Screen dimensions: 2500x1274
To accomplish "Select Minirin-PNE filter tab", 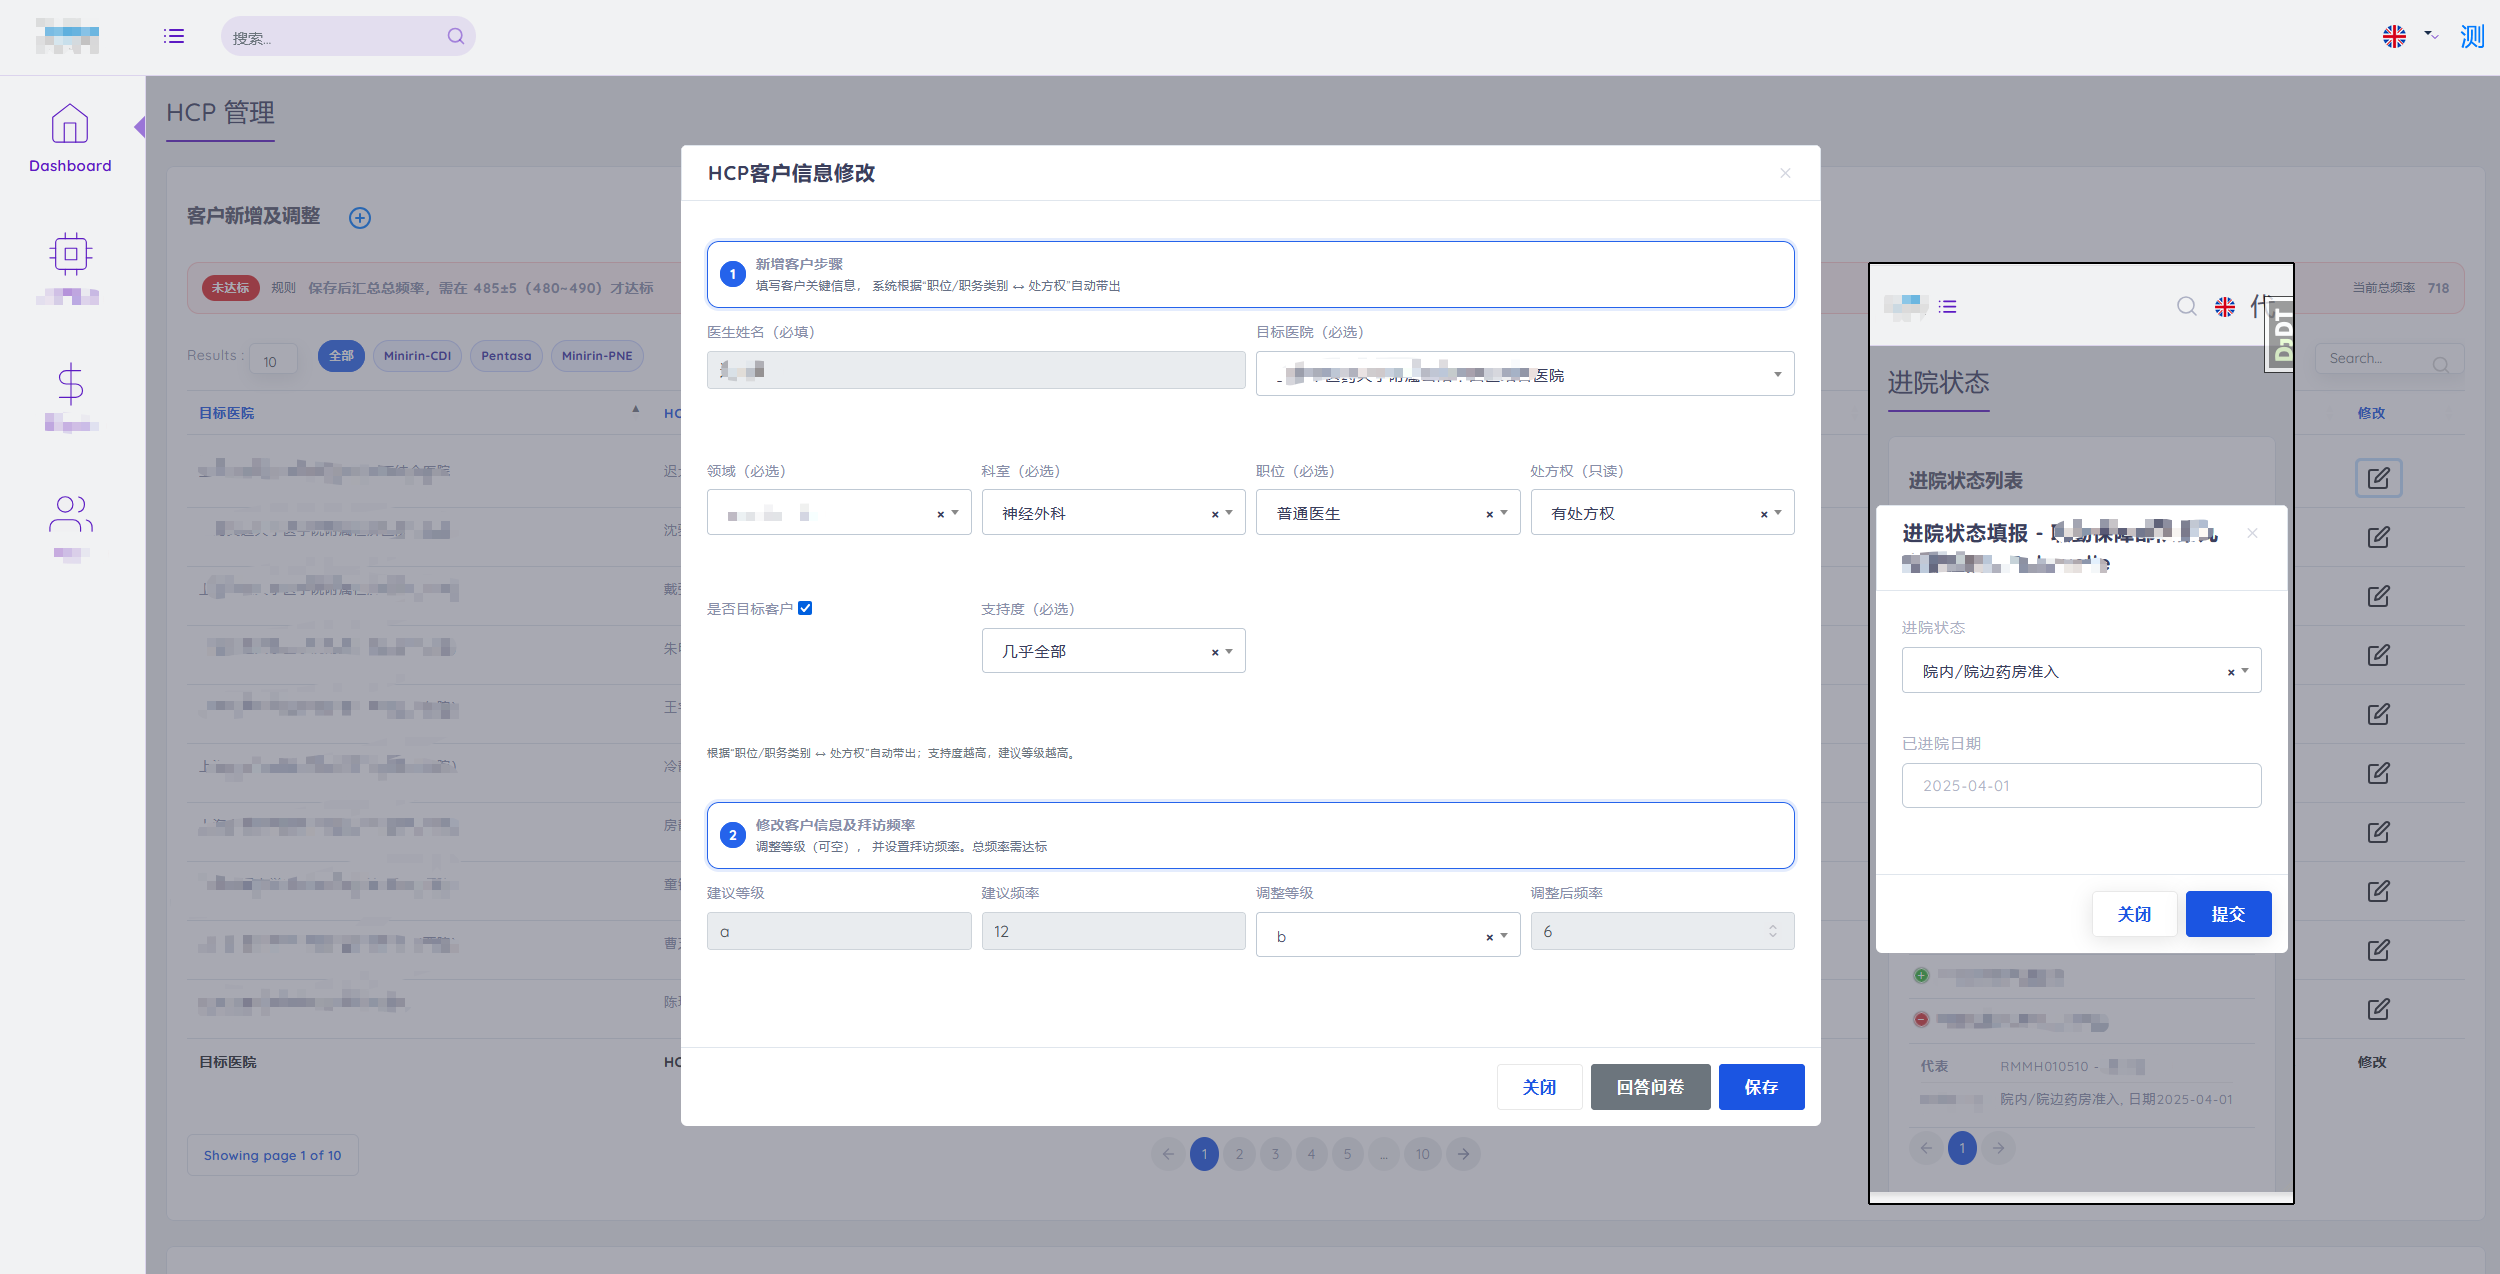I will click(597, 356).
